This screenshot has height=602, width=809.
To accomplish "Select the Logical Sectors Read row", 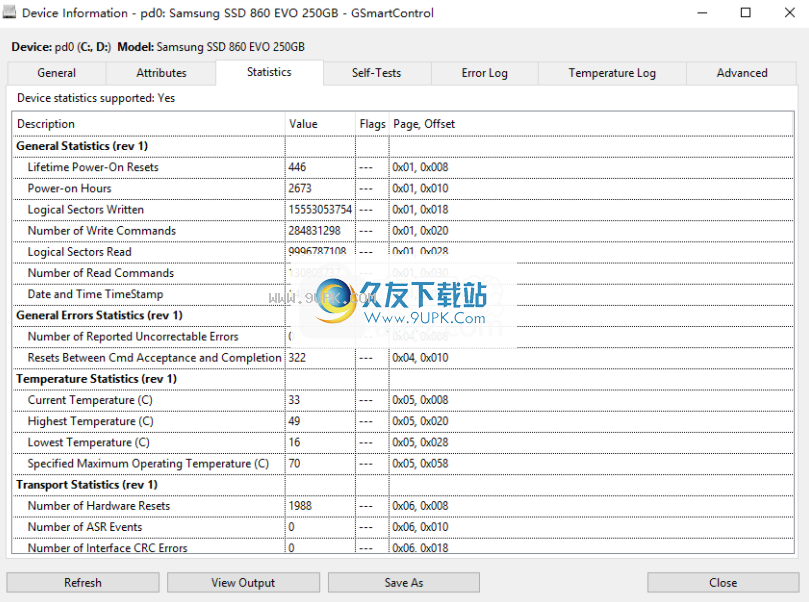I will coord(403,252).
